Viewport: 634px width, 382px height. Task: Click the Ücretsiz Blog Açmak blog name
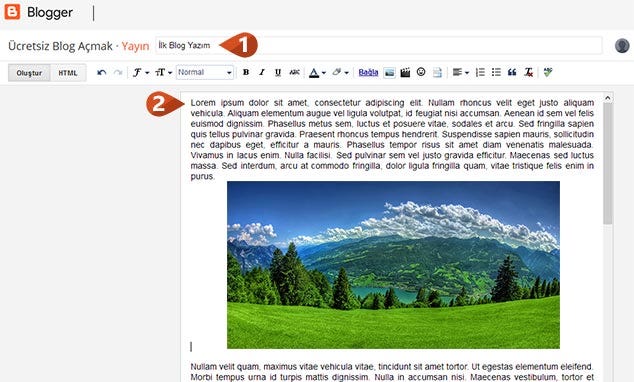coord(60,46)
